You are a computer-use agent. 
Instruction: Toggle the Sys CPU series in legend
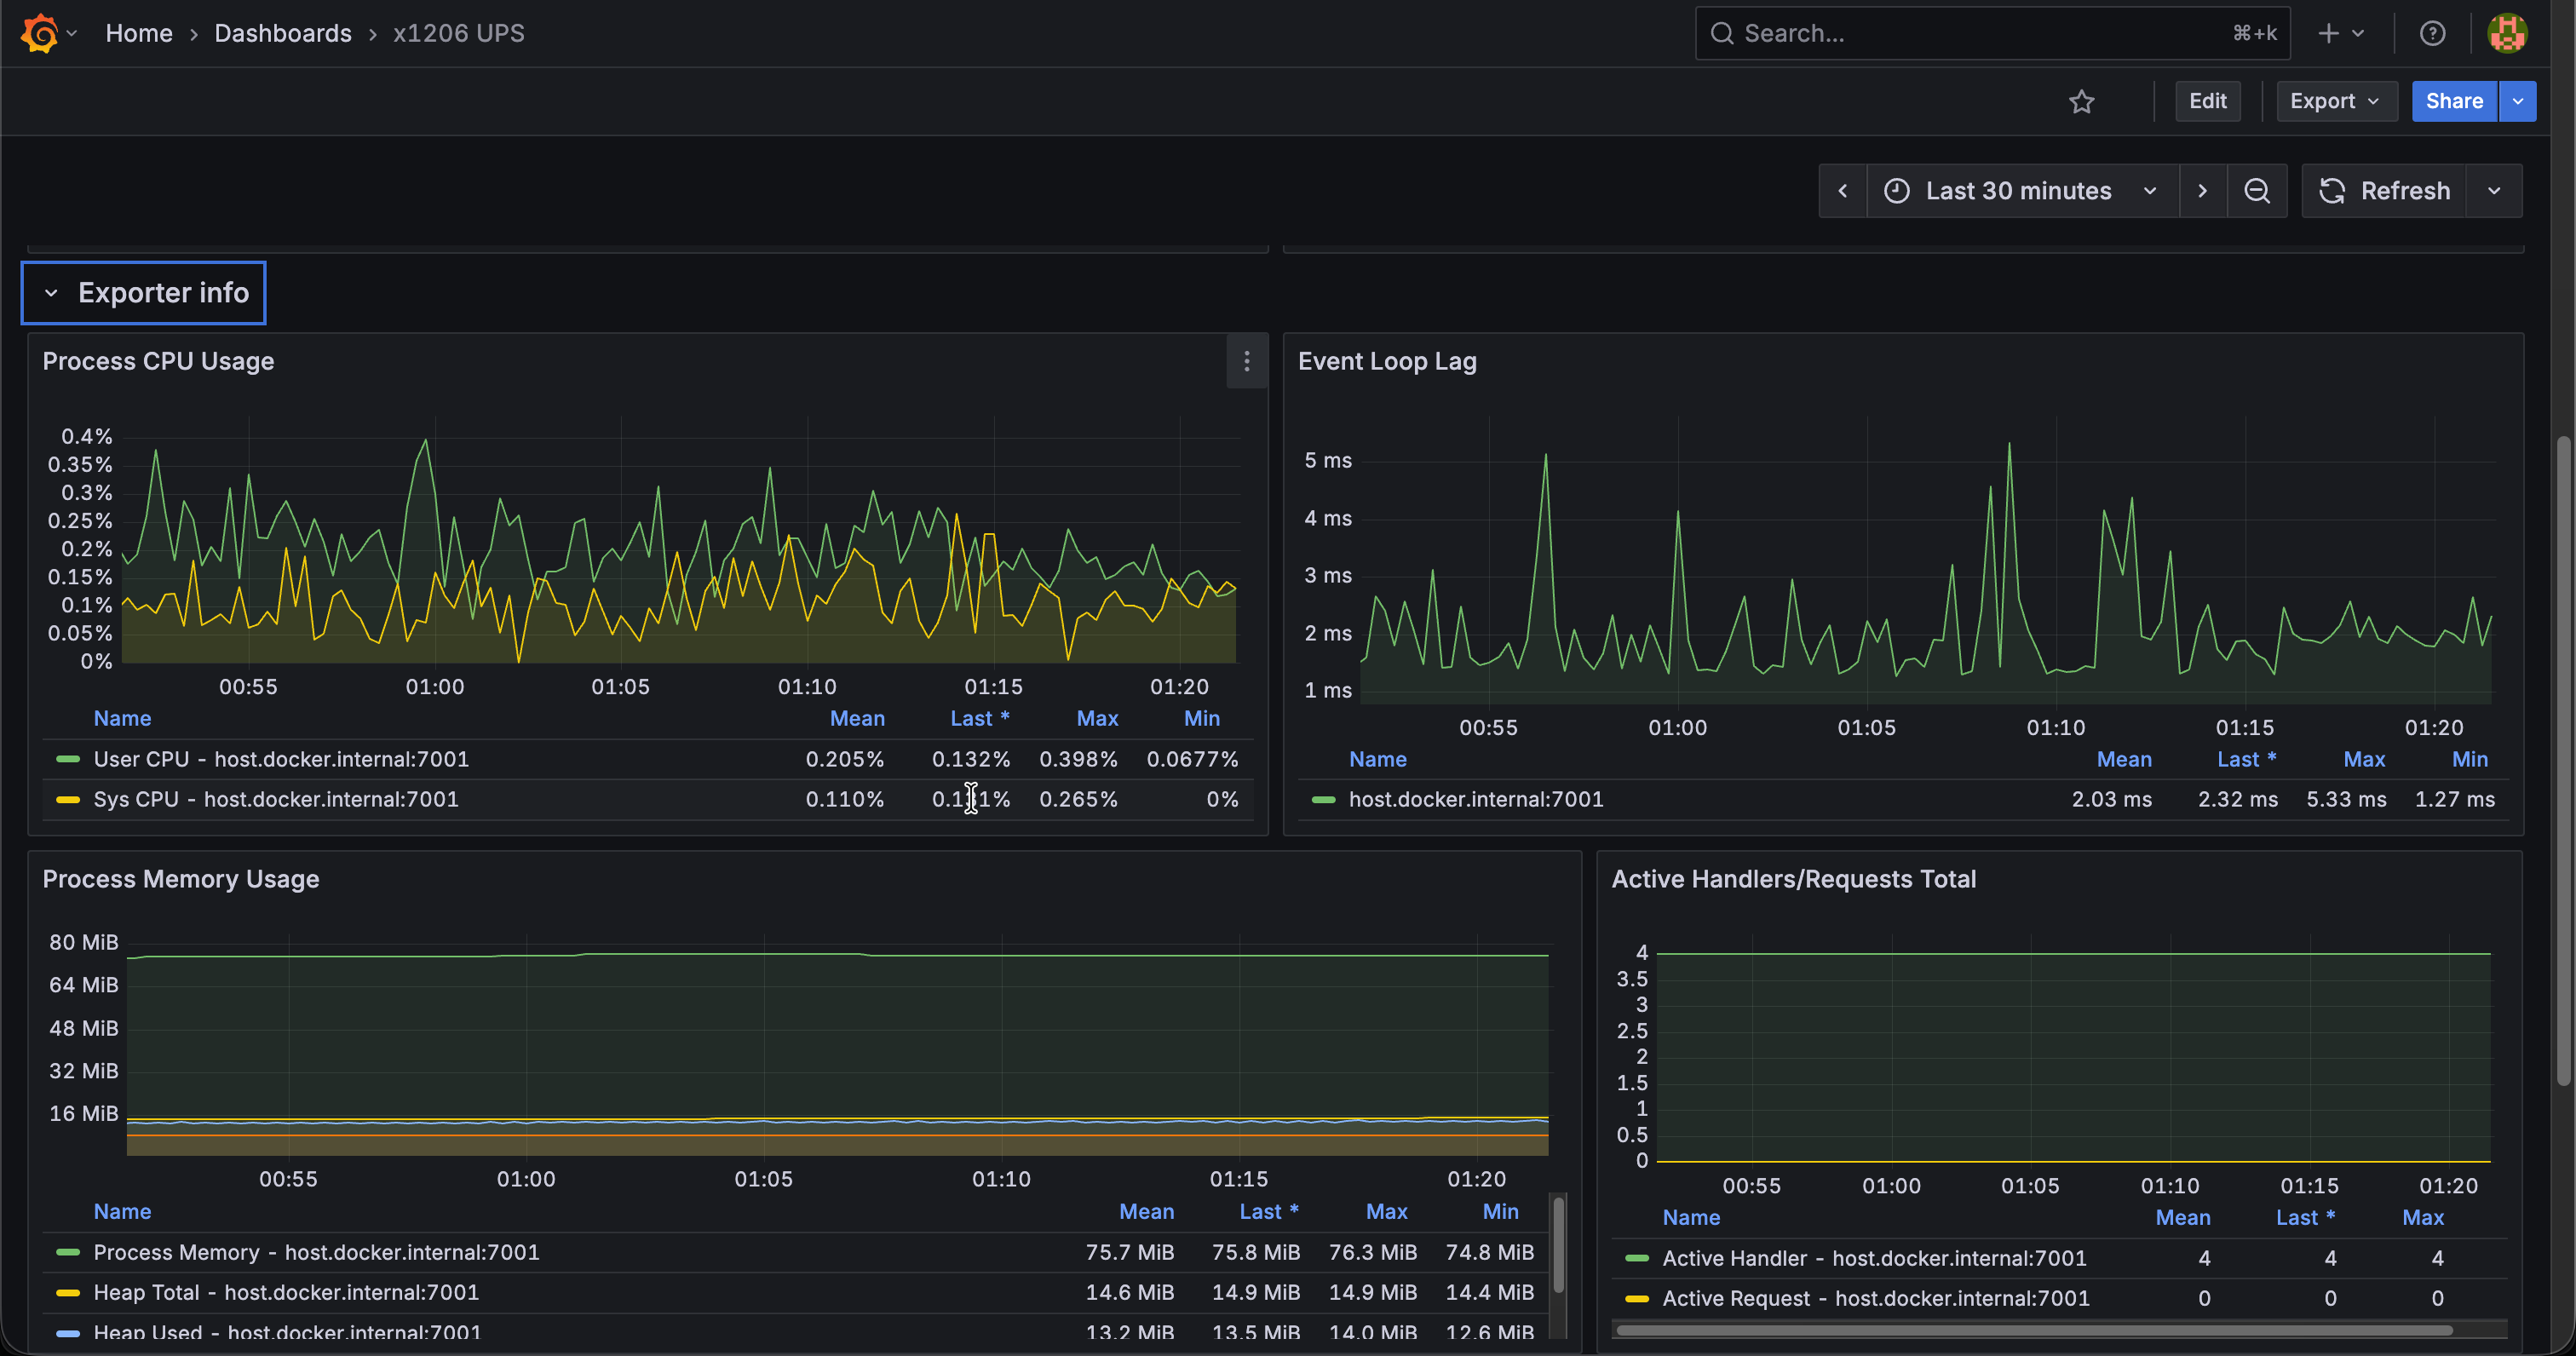[x=276, y=799]
